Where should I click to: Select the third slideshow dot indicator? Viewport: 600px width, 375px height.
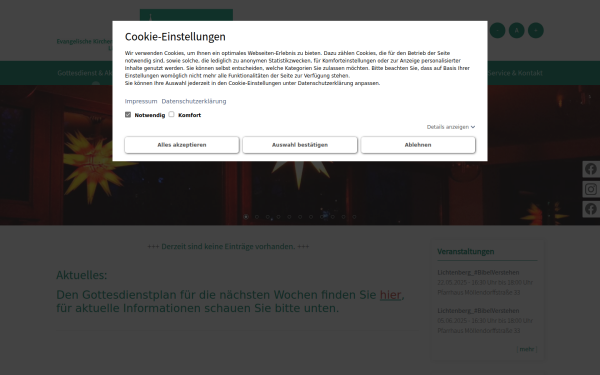pos(267,217)
